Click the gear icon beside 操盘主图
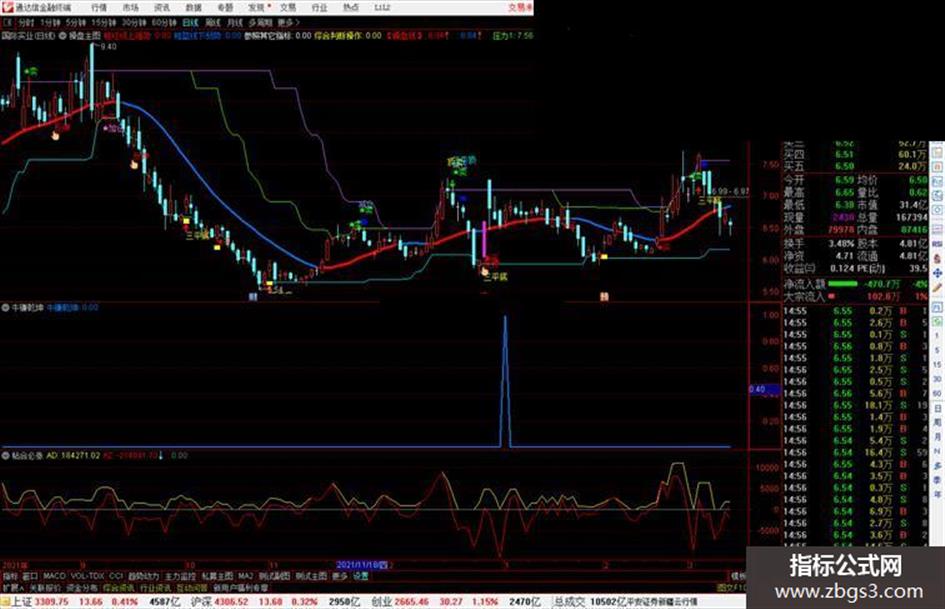 (63, 36)
